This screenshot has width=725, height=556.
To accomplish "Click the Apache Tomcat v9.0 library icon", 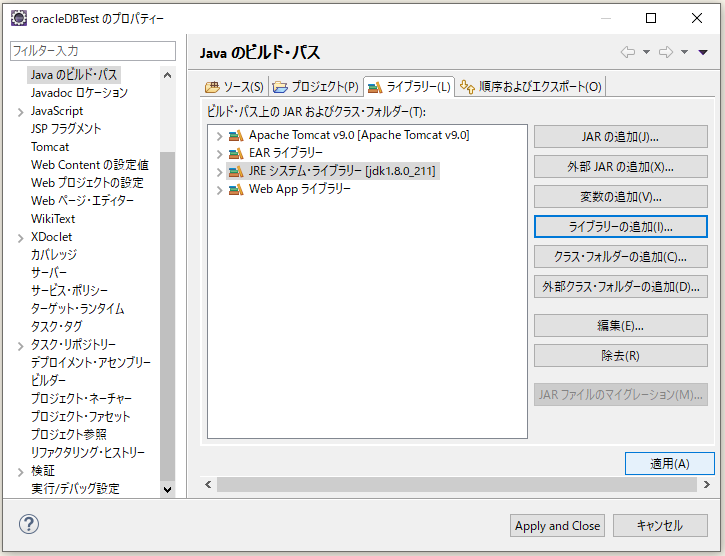I will point(236,136).
